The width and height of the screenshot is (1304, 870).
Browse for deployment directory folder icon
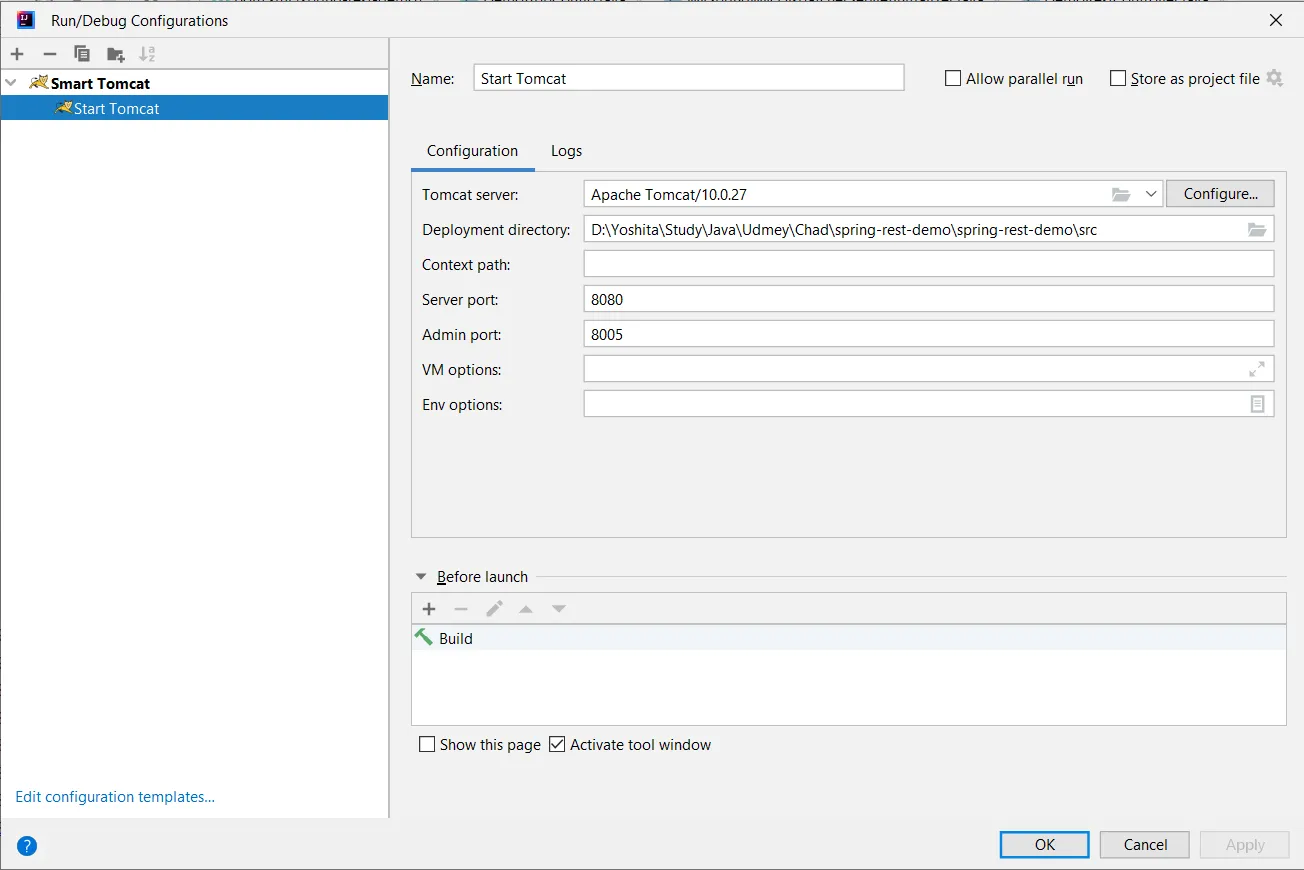tap(1257, 230)
